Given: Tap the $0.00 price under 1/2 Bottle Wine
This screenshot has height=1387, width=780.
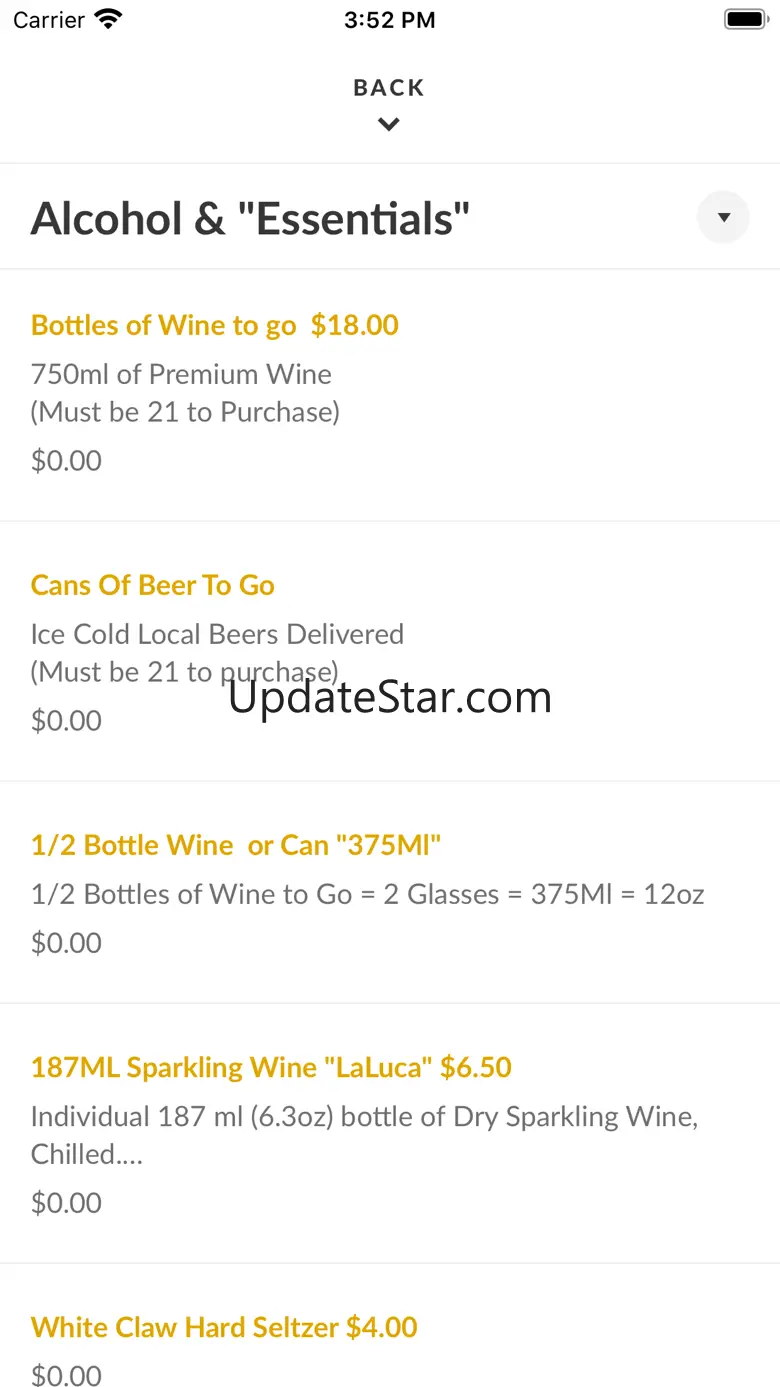Looking at the screenshot, I should pos(66,942).
